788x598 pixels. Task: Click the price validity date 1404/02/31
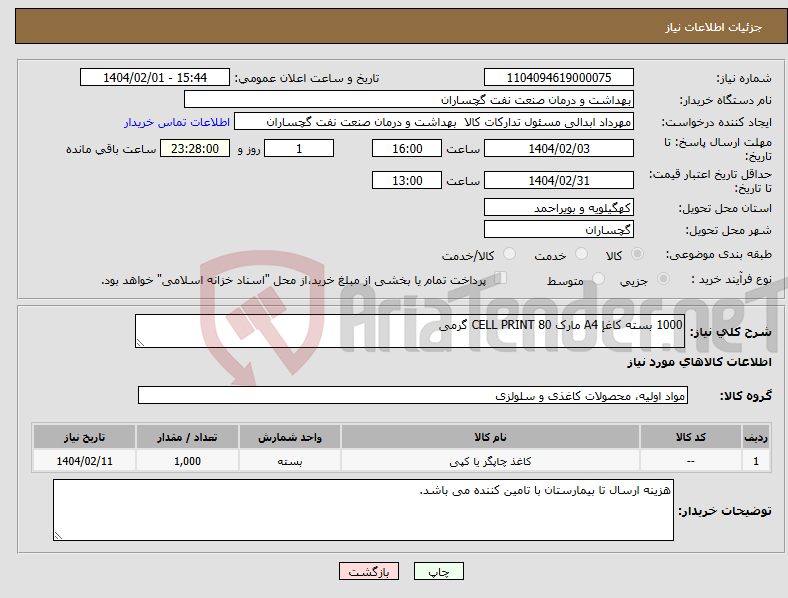click(x=559, y=180)
